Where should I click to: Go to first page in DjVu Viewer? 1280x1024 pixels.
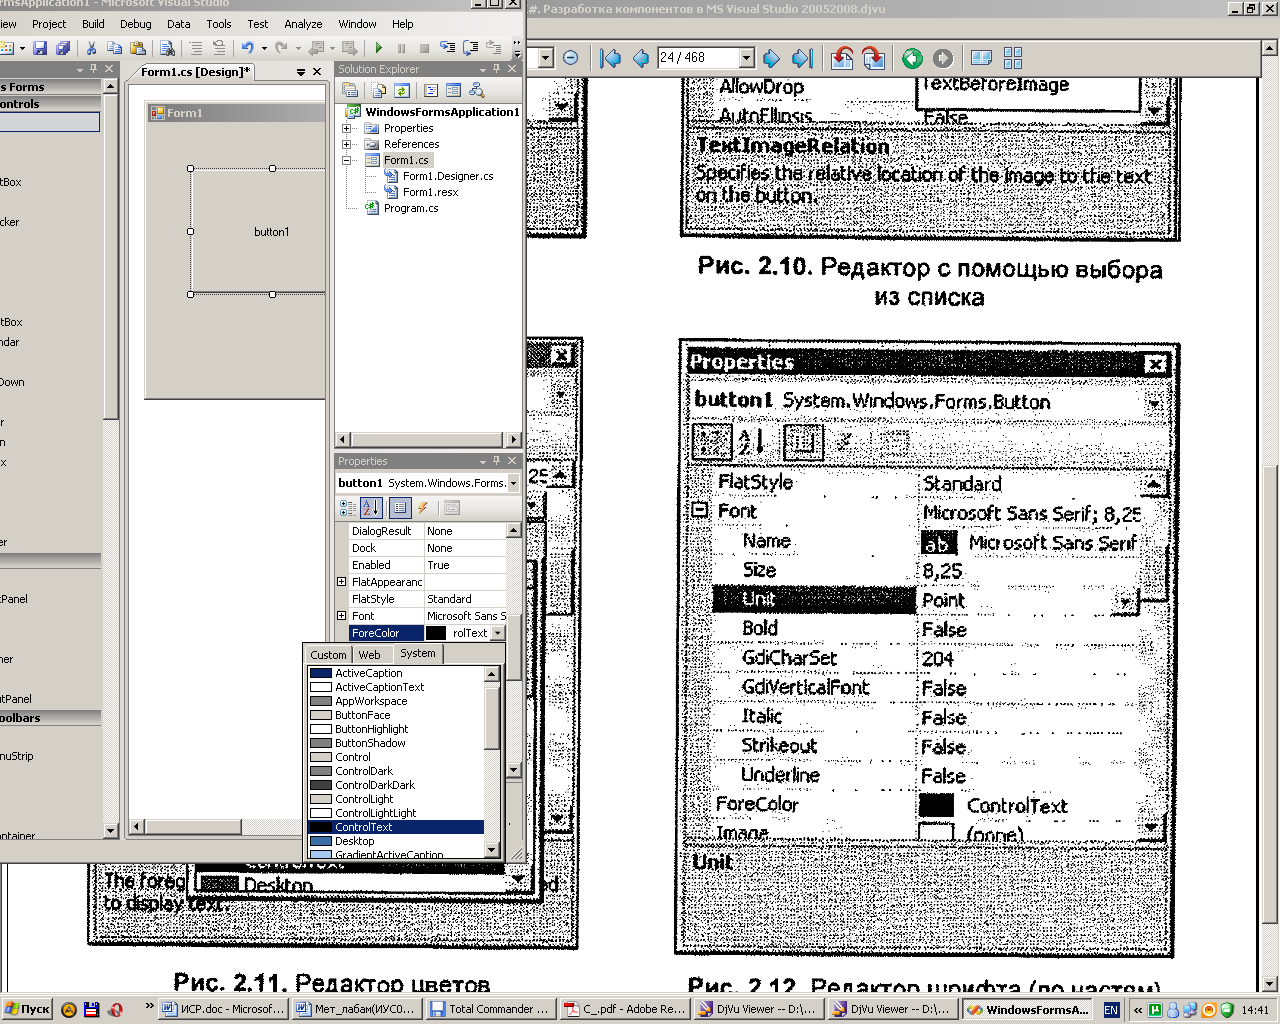coord(610,58)
